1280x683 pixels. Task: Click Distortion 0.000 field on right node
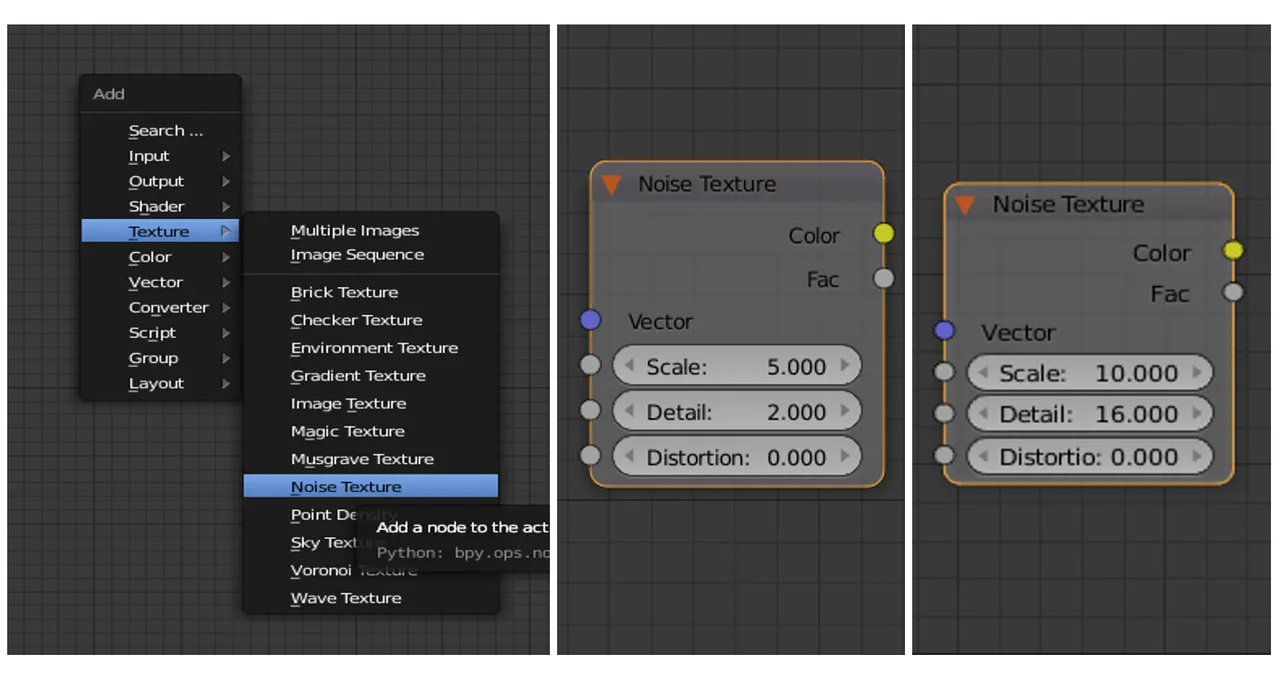(x=1090, y=456)
